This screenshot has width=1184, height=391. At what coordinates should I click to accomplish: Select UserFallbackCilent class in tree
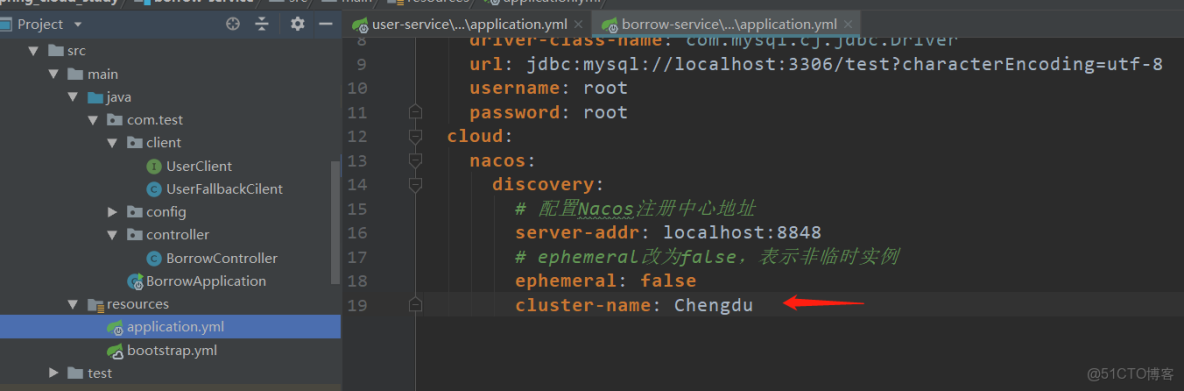pyautogui.click(x=224, y=189)
